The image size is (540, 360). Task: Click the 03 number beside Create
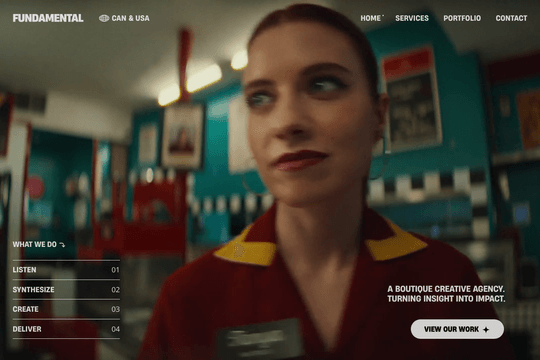[115, 309]
